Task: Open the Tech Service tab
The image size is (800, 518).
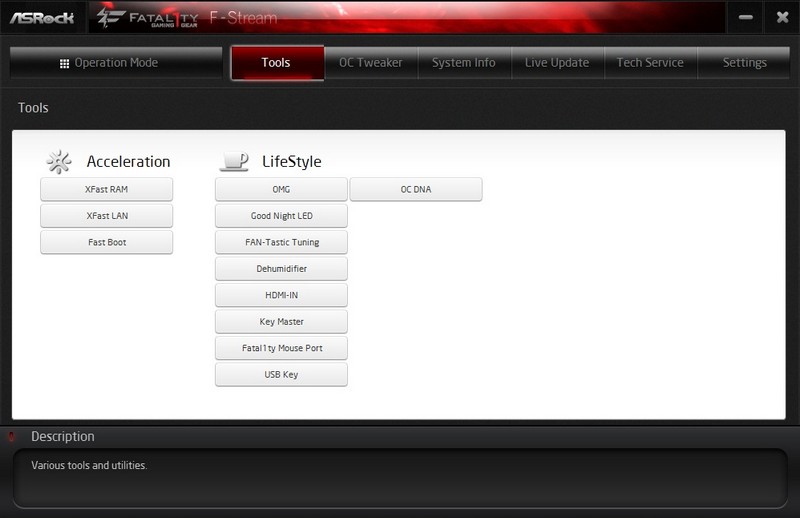Action: tap(650, 63)
